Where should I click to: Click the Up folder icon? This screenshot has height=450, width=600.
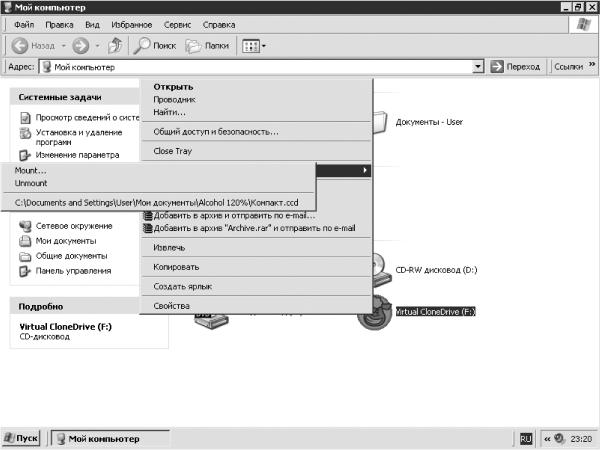[115, 46]
